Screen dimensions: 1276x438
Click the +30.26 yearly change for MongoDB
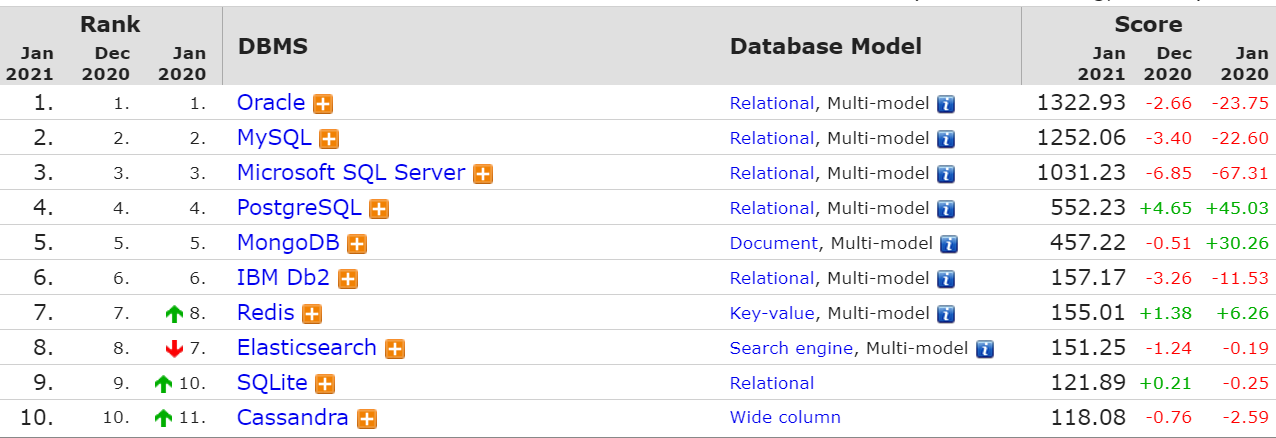click(1237, 243)
